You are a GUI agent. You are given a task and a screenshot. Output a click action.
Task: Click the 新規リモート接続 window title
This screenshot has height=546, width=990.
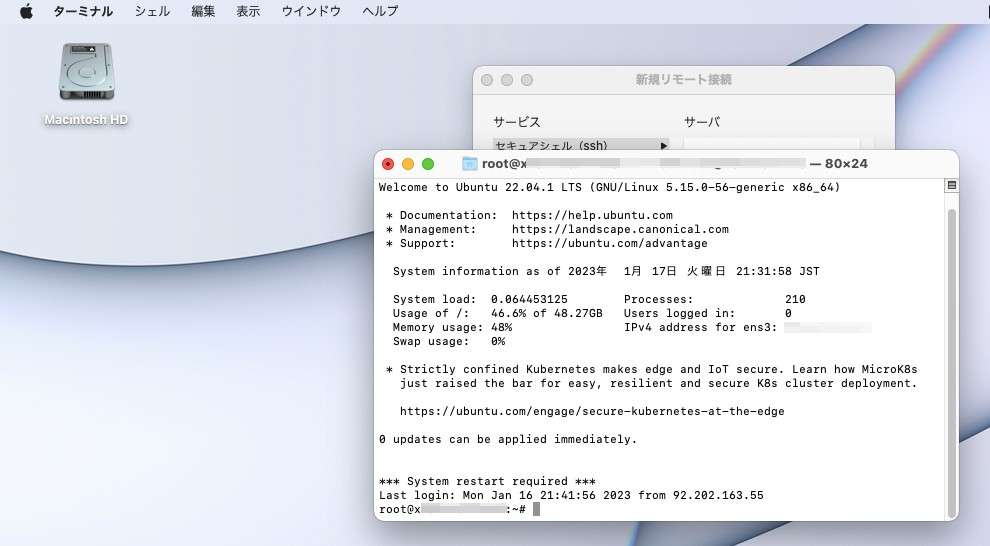point(683,80)
